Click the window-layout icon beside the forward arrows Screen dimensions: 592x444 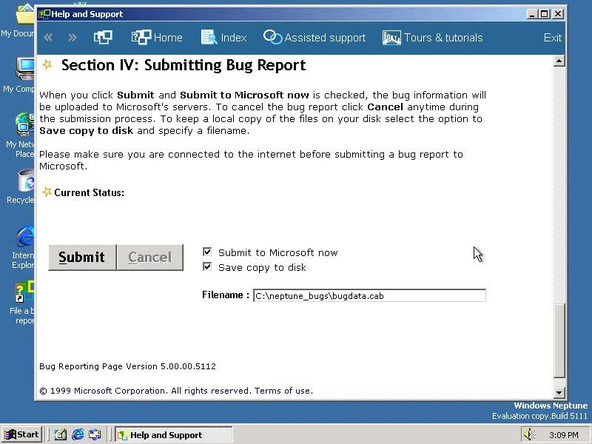point(103,37)
